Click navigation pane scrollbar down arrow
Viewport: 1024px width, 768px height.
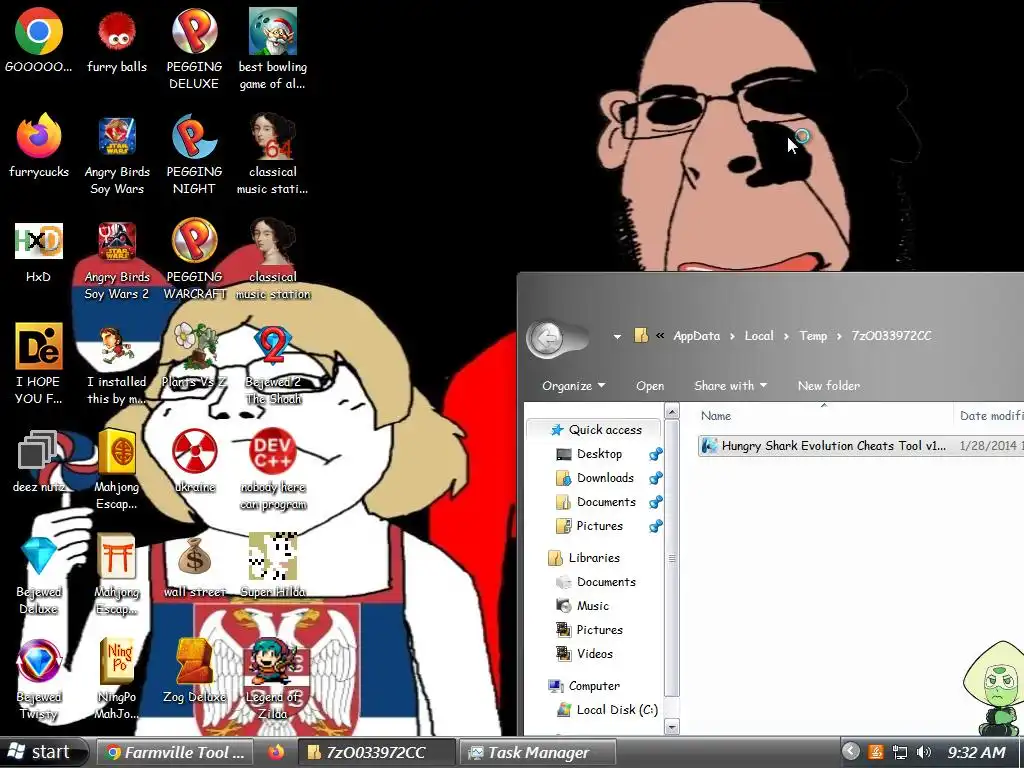pos(671,726)
